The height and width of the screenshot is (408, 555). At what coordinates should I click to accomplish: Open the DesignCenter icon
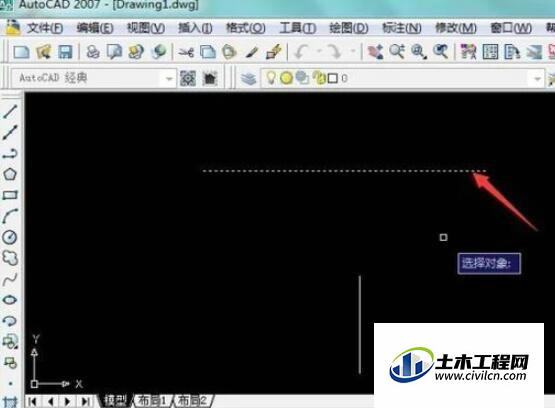click(490, 52)
